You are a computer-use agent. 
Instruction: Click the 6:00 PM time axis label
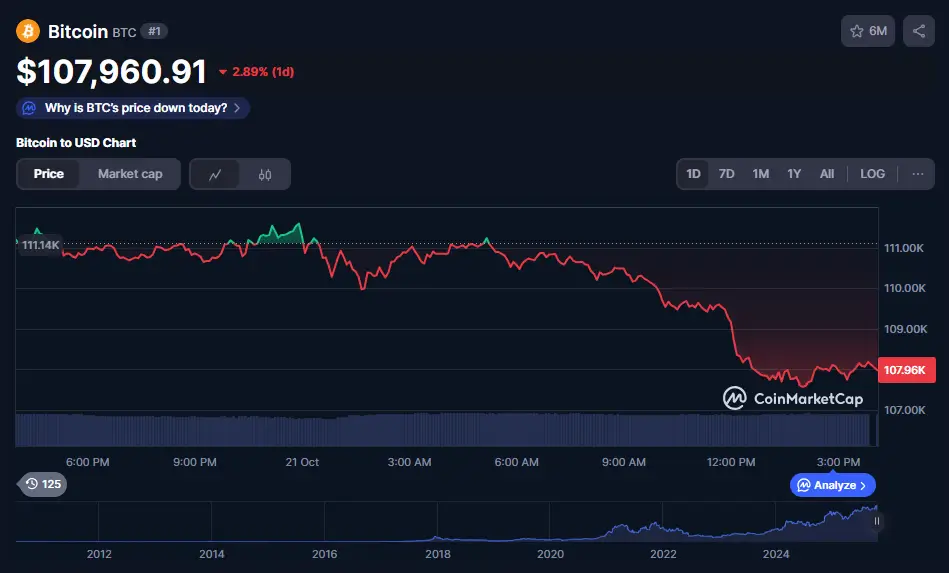click(x=88, y=462)
